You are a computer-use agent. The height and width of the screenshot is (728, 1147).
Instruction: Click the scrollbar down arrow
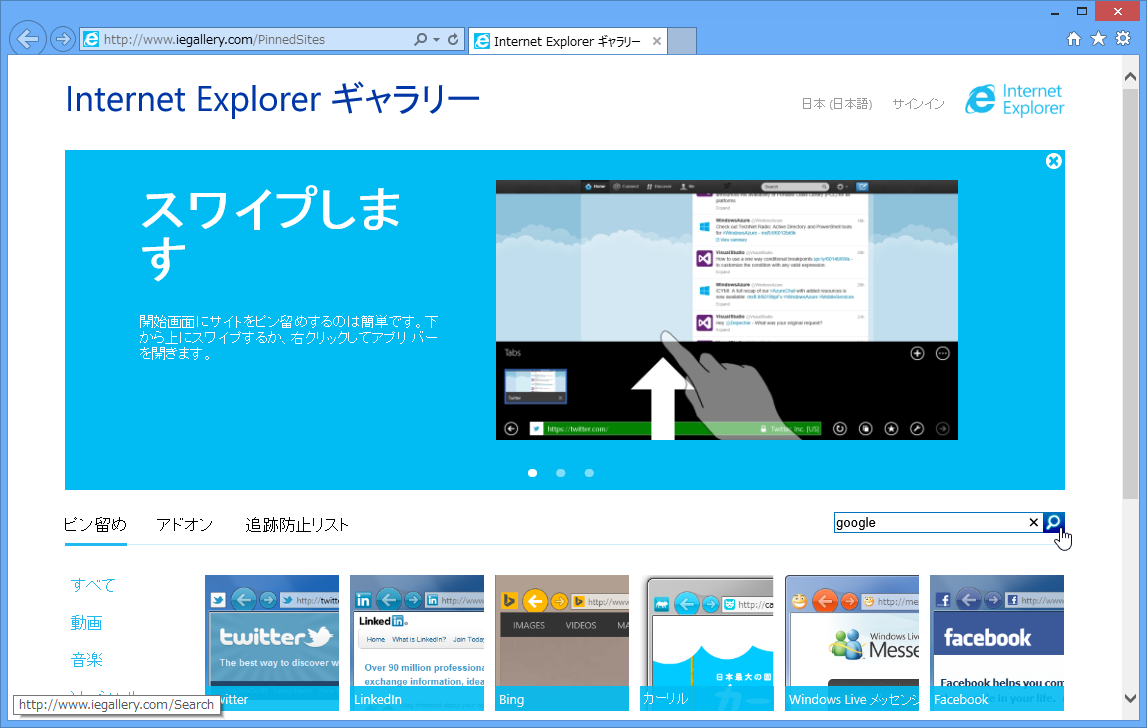pyautogui.click(x=1130, y=699)
